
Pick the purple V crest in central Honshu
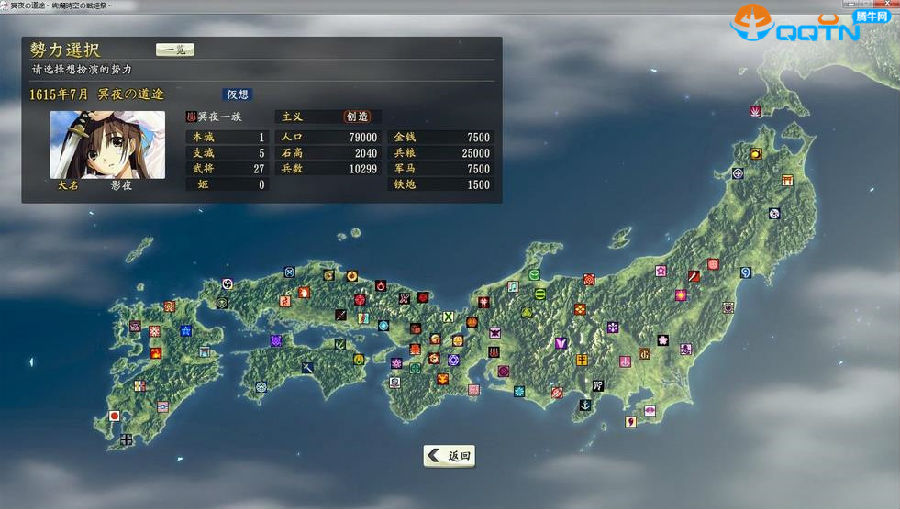coord(561,343)
